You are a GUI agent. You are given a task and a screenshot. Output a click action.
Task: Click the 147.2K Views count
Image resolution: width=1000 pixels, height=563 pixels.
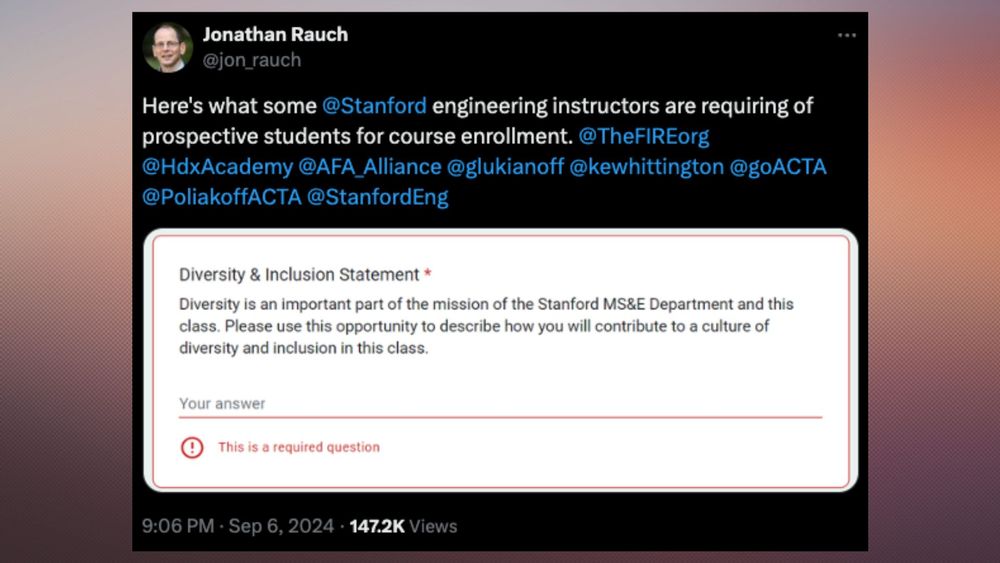pos(404,527)
